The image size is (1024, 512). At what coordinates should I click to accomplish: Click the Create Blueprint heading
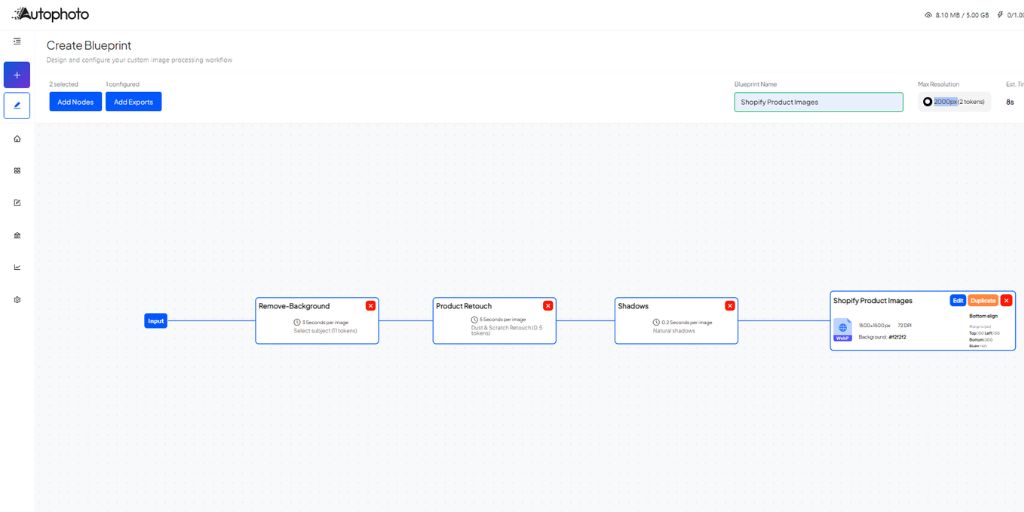pos(89,46)
